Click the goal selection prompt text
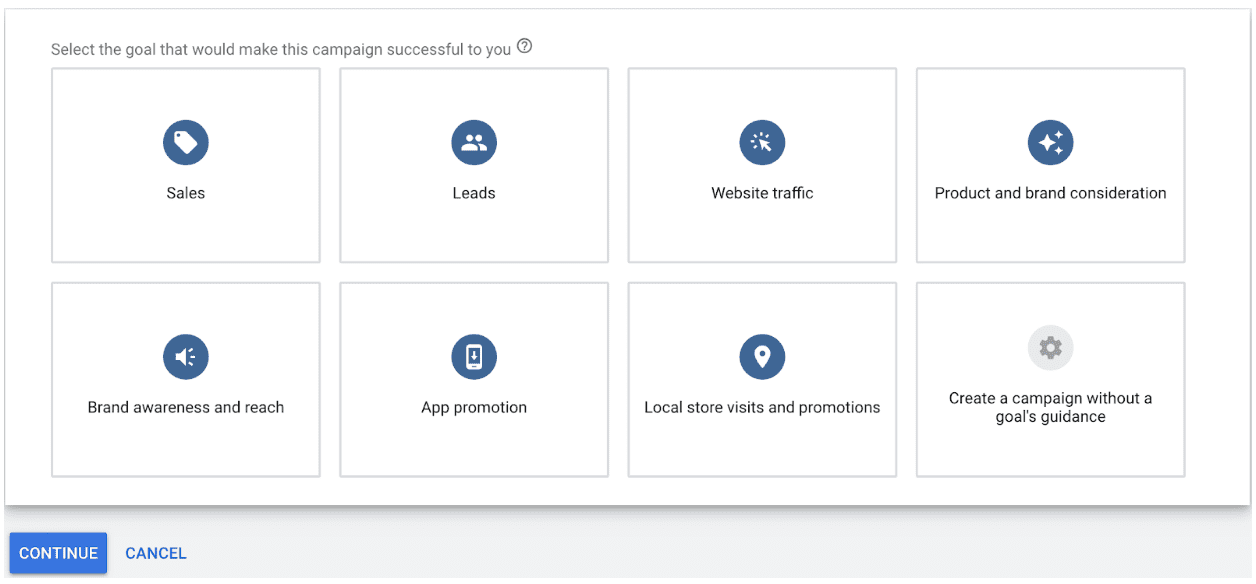 tap(281, 49)
